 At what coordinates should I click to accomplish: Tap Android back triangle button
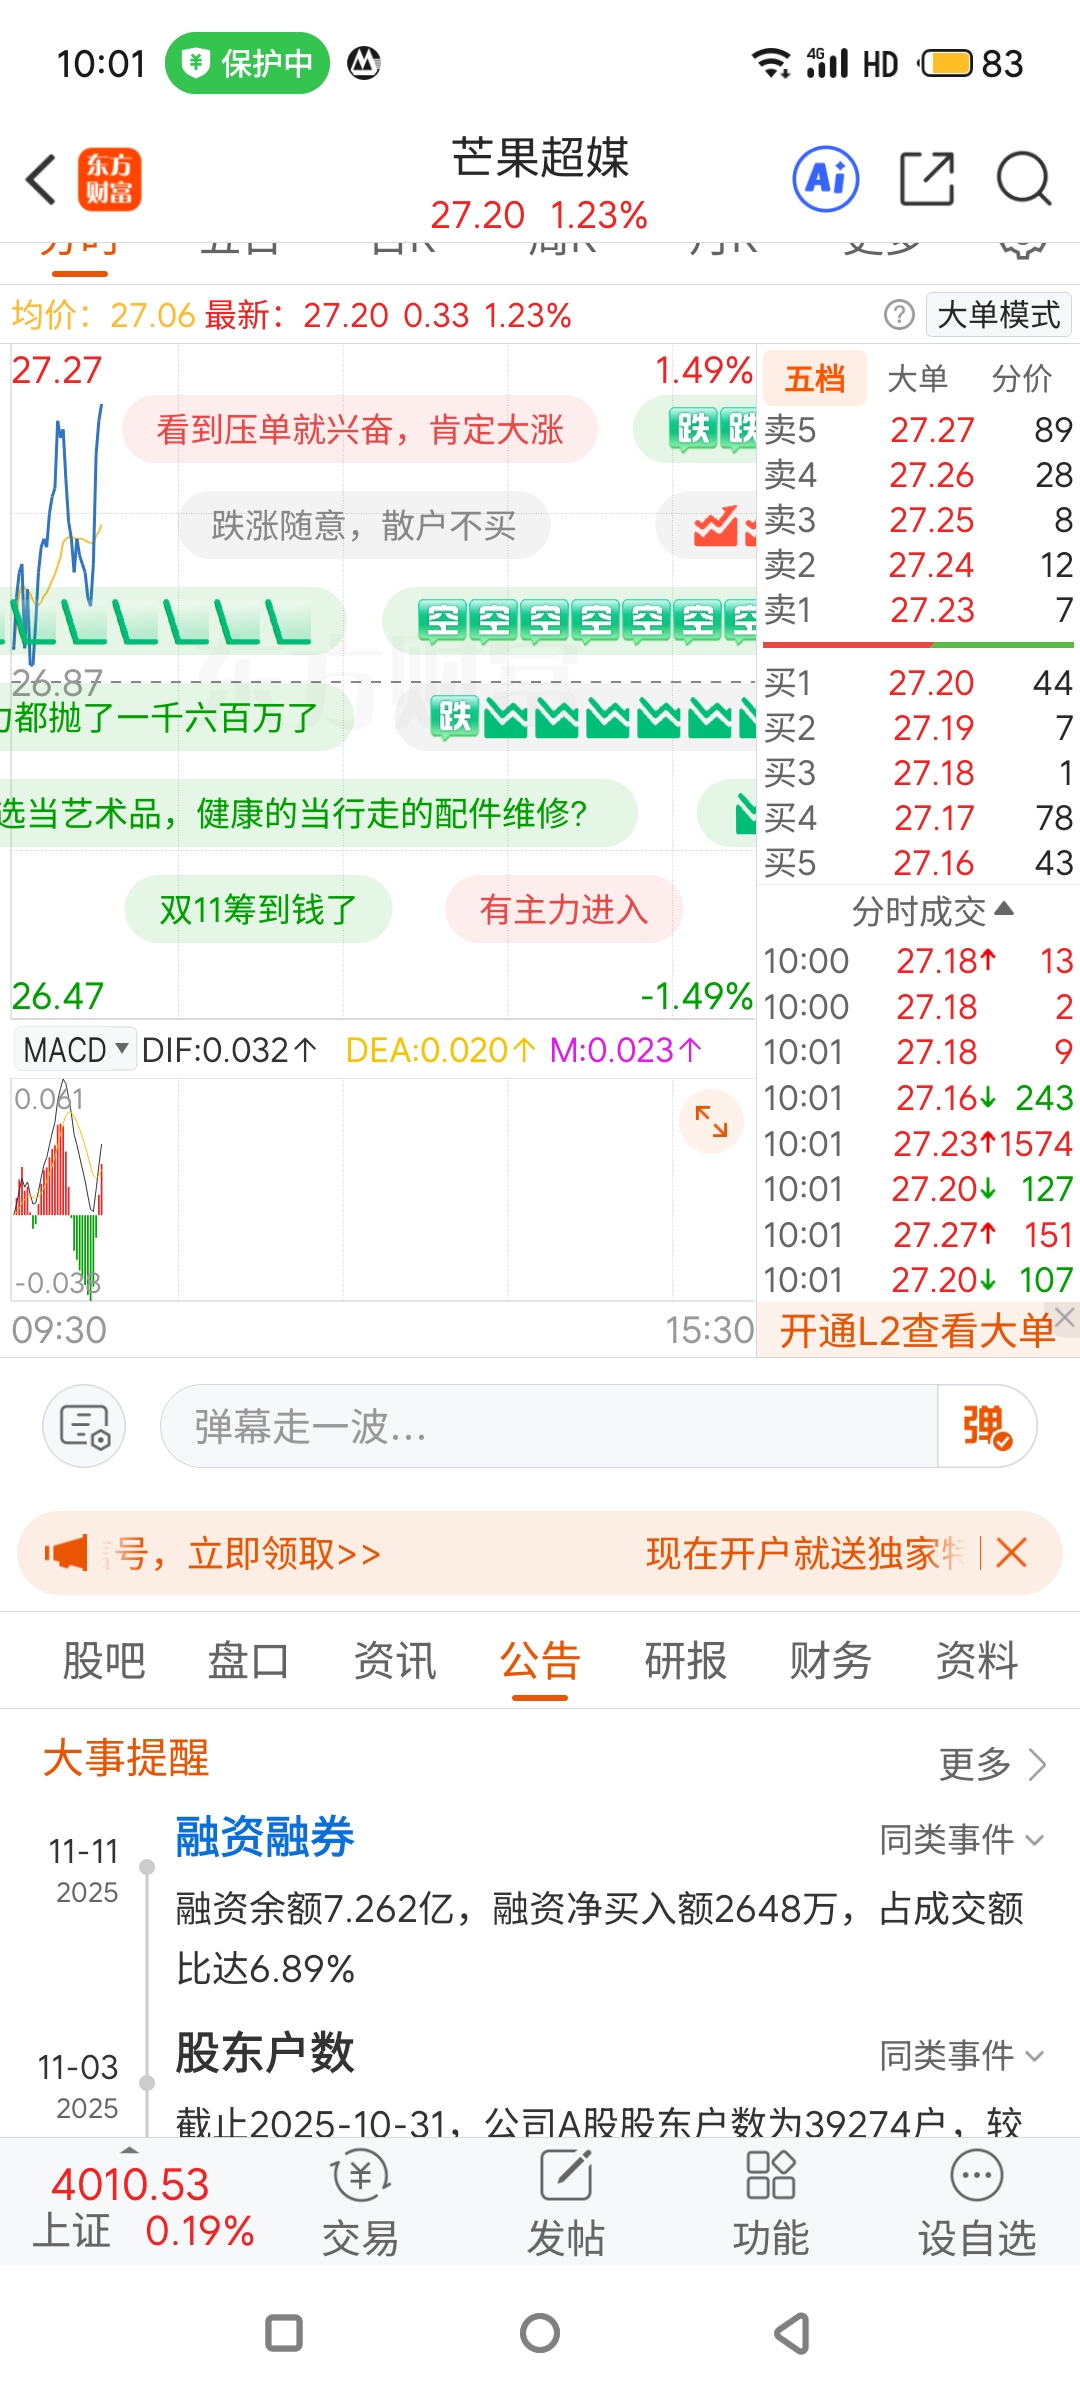point(793,2333)
